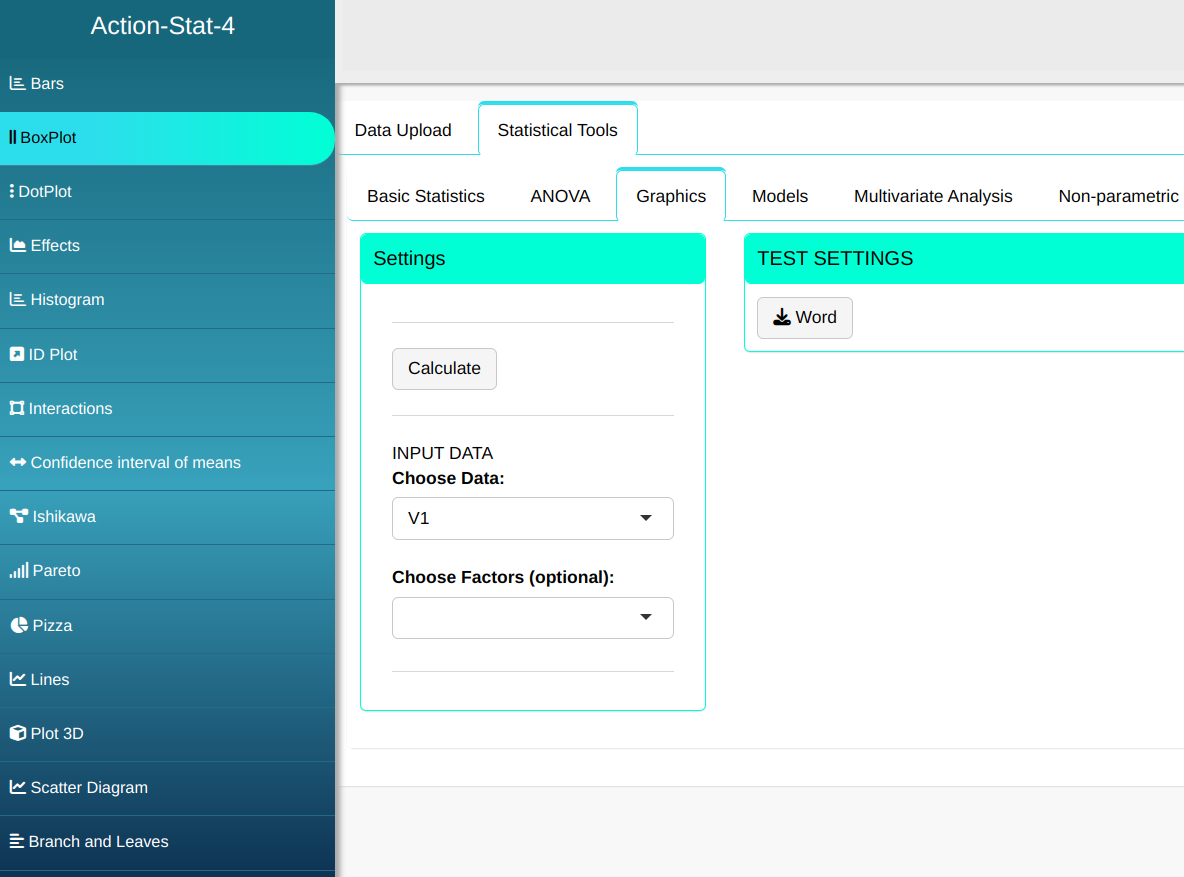Select the Interactions icon in sidebar

click(x=17, y=409)
